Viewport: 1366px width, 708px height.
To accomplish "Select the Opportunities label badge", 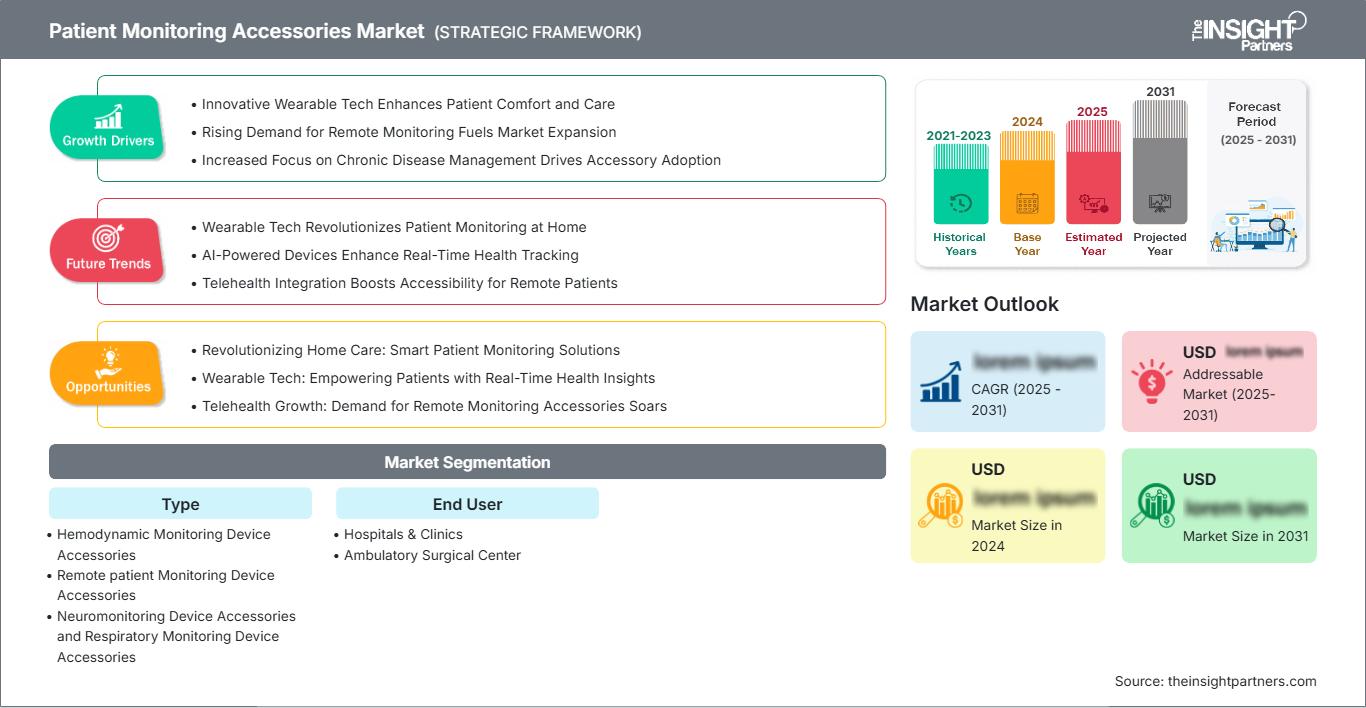I will 108,372.
